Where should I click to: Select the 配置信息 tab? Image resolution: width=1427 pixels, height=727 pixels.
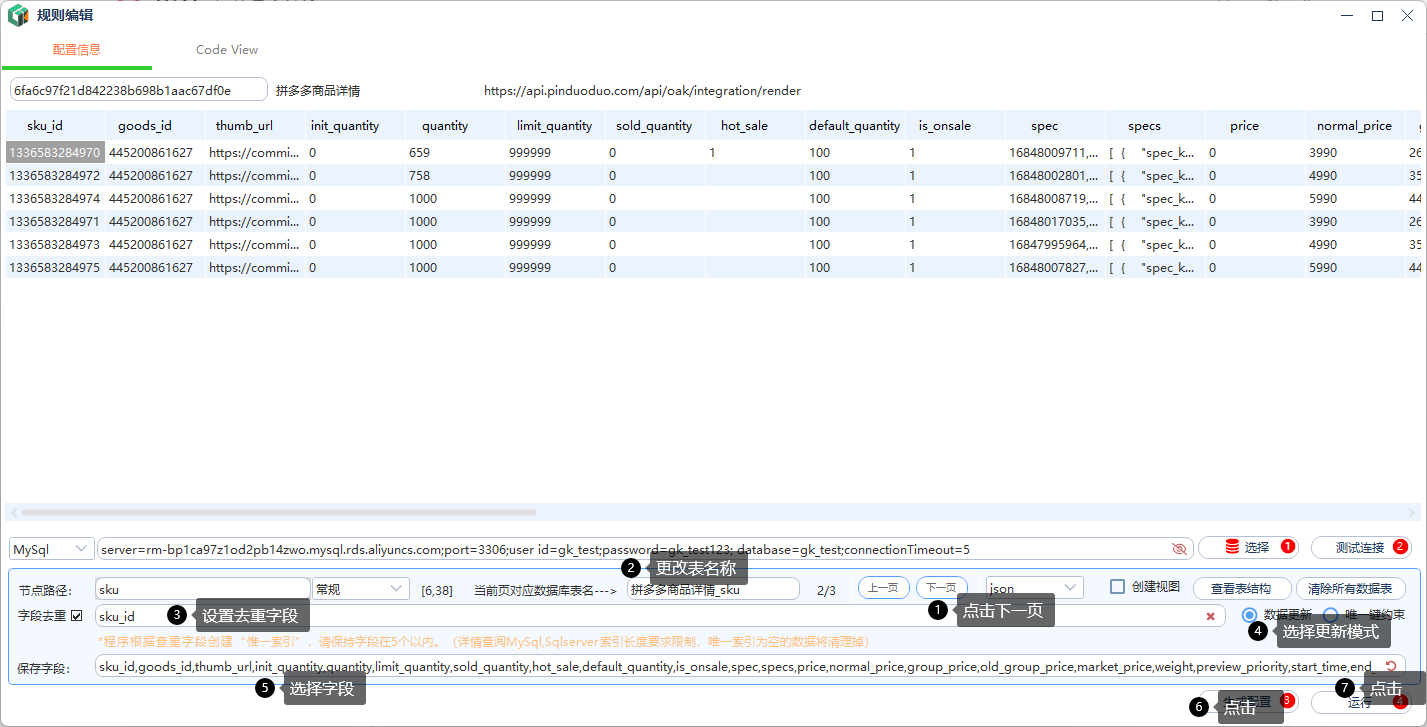pyautogui.click(x=77, y=50)
